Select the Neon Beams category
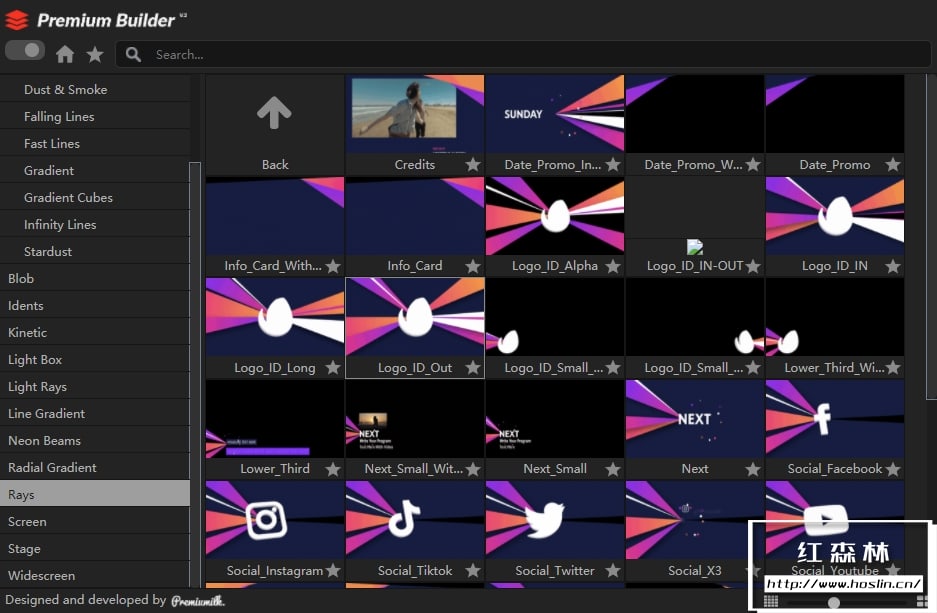The width and height of the screenshot is (937, 613). point(44,441)
